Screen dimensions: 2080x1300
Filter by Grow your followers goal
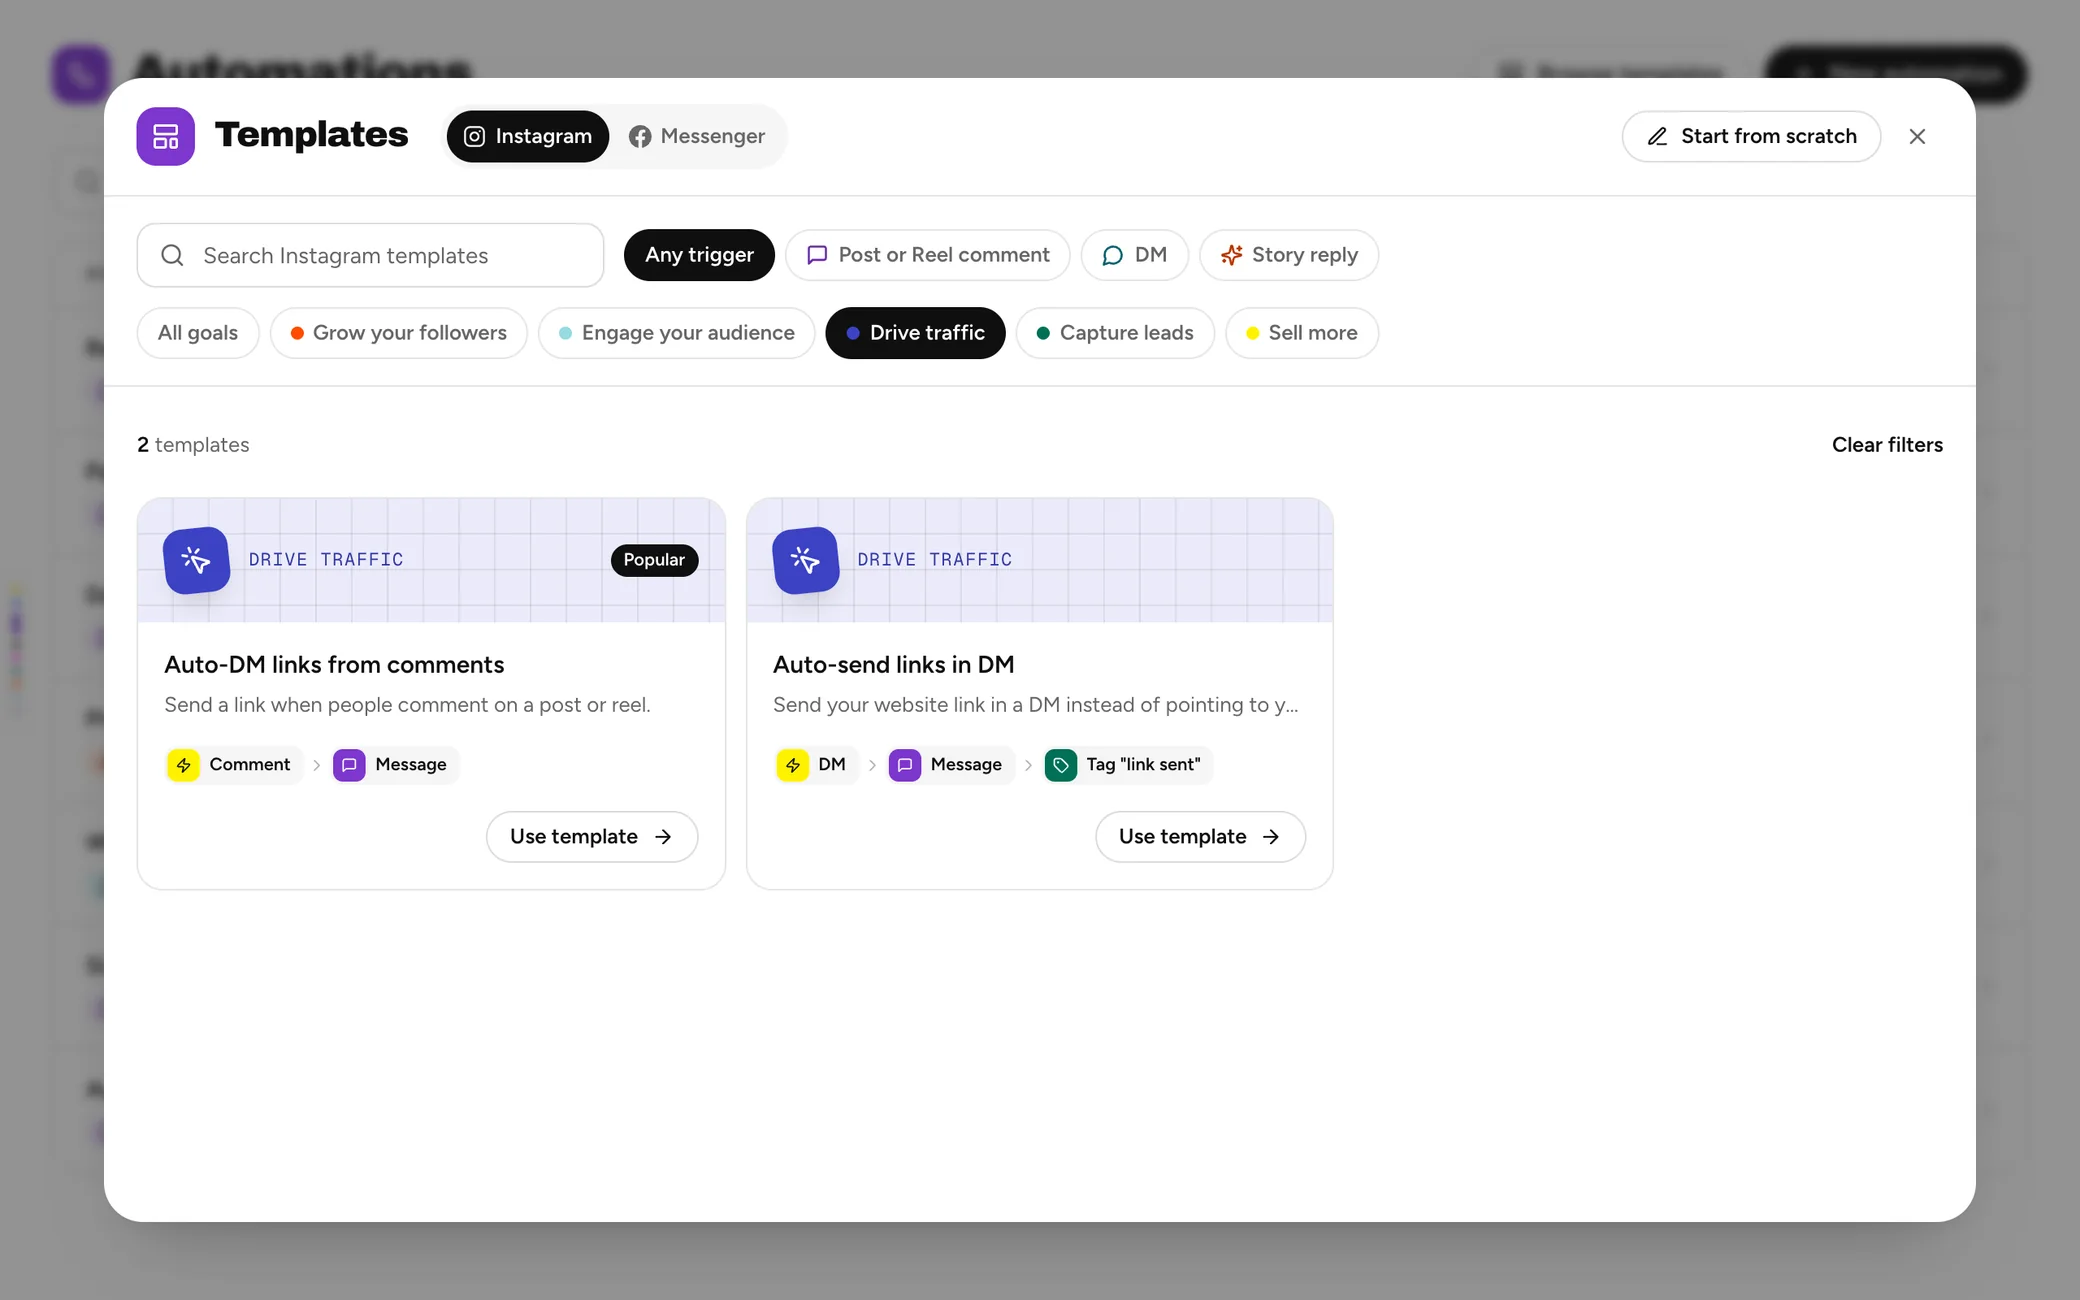tap(398, 333)
